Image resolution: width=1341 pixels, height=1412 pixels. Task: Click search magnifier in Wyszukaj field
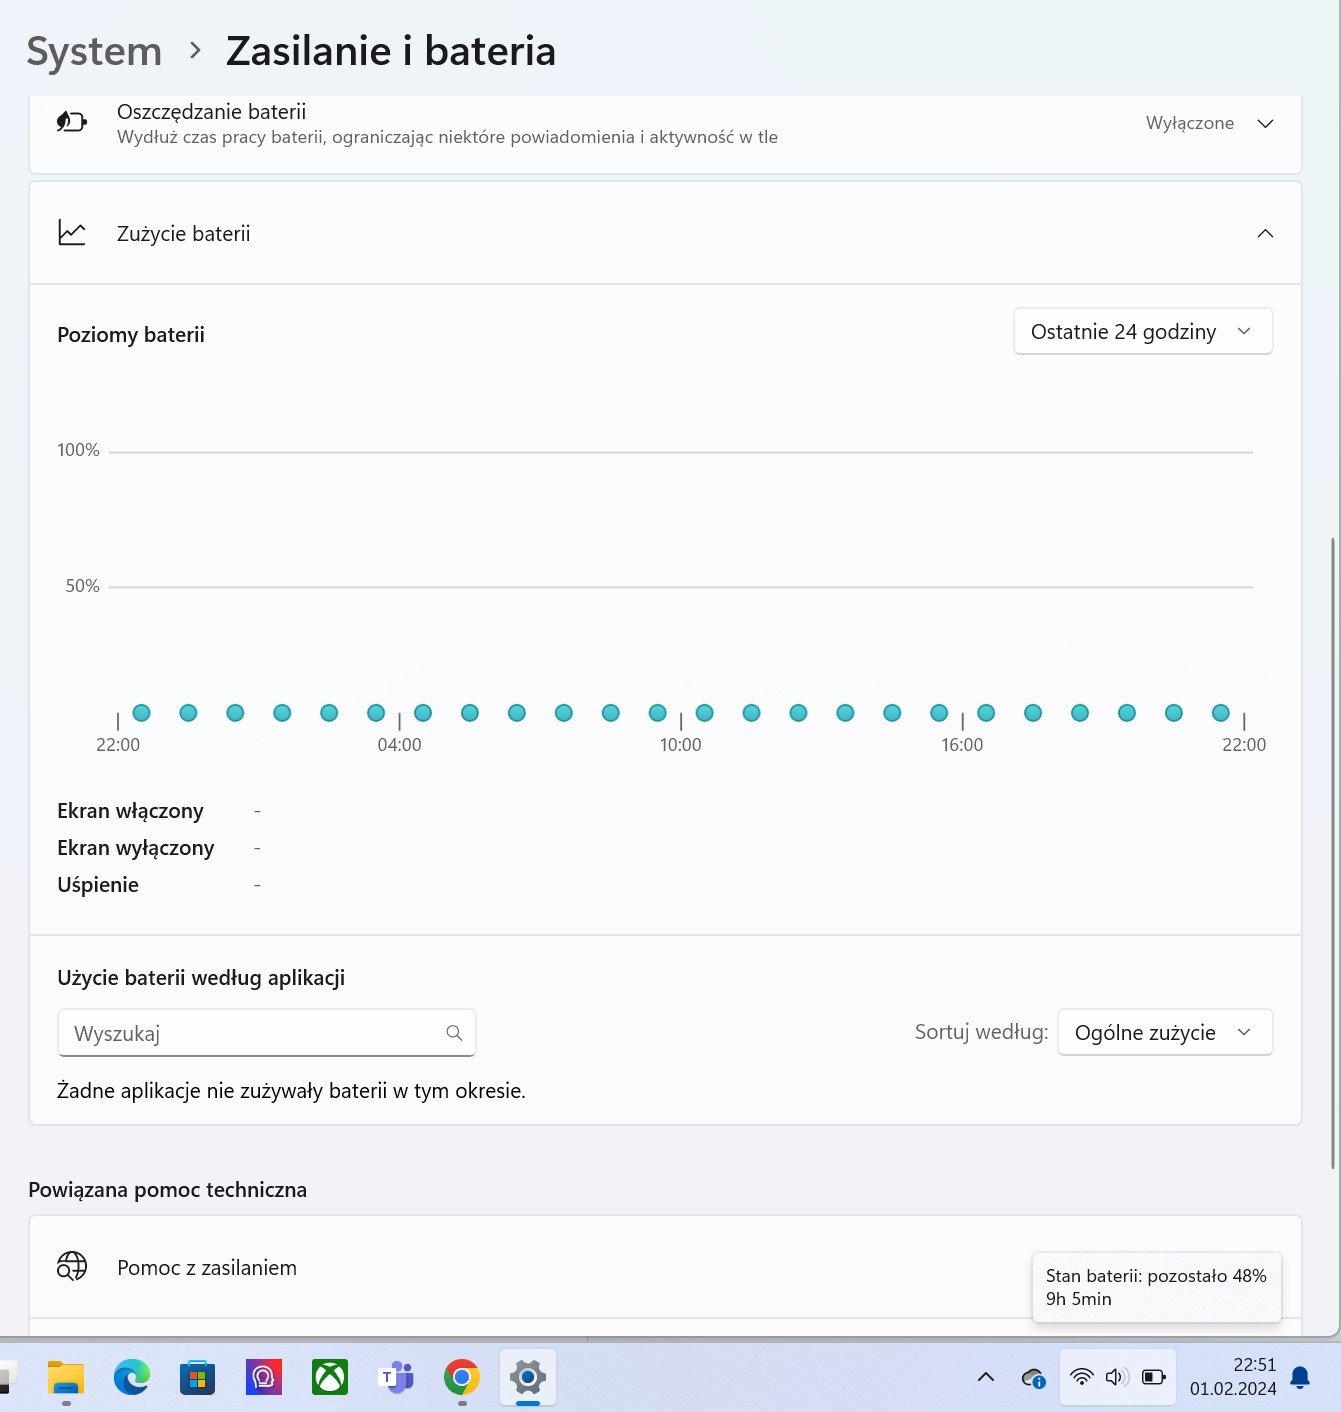click(454, 1033)
